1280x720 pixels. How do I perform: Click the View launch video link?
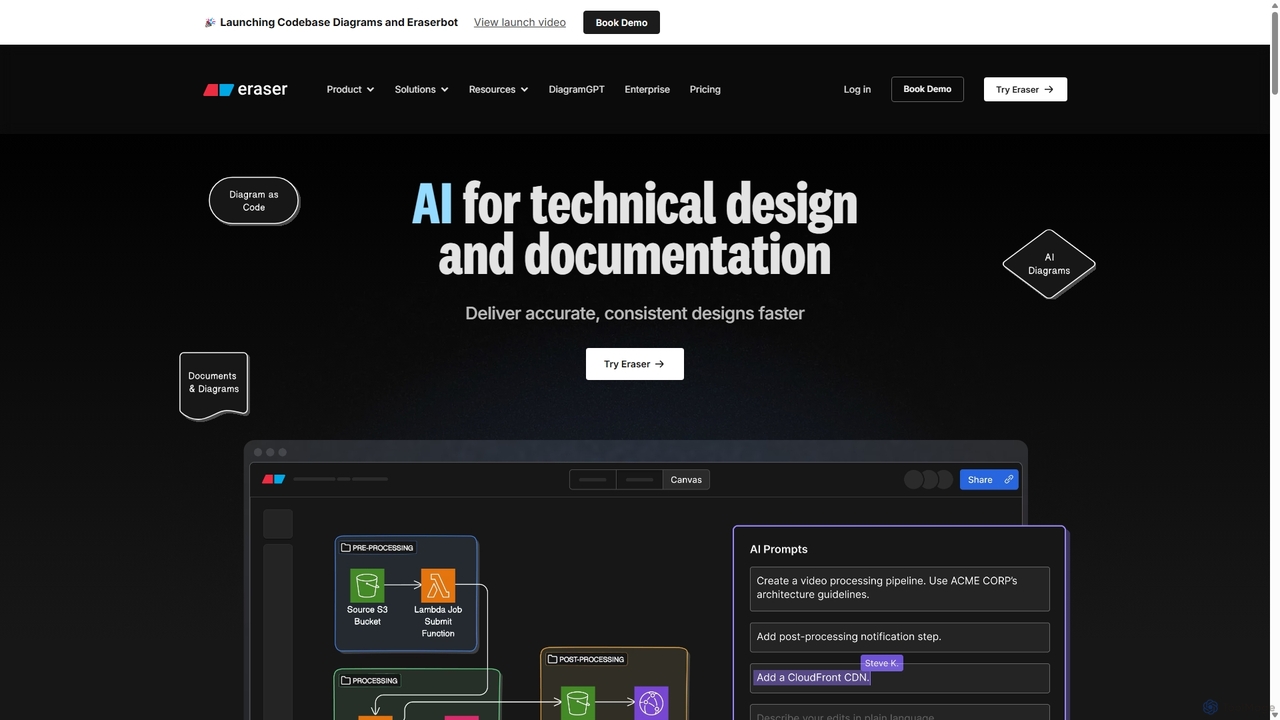pyautogui.click(x=520, y=22)
